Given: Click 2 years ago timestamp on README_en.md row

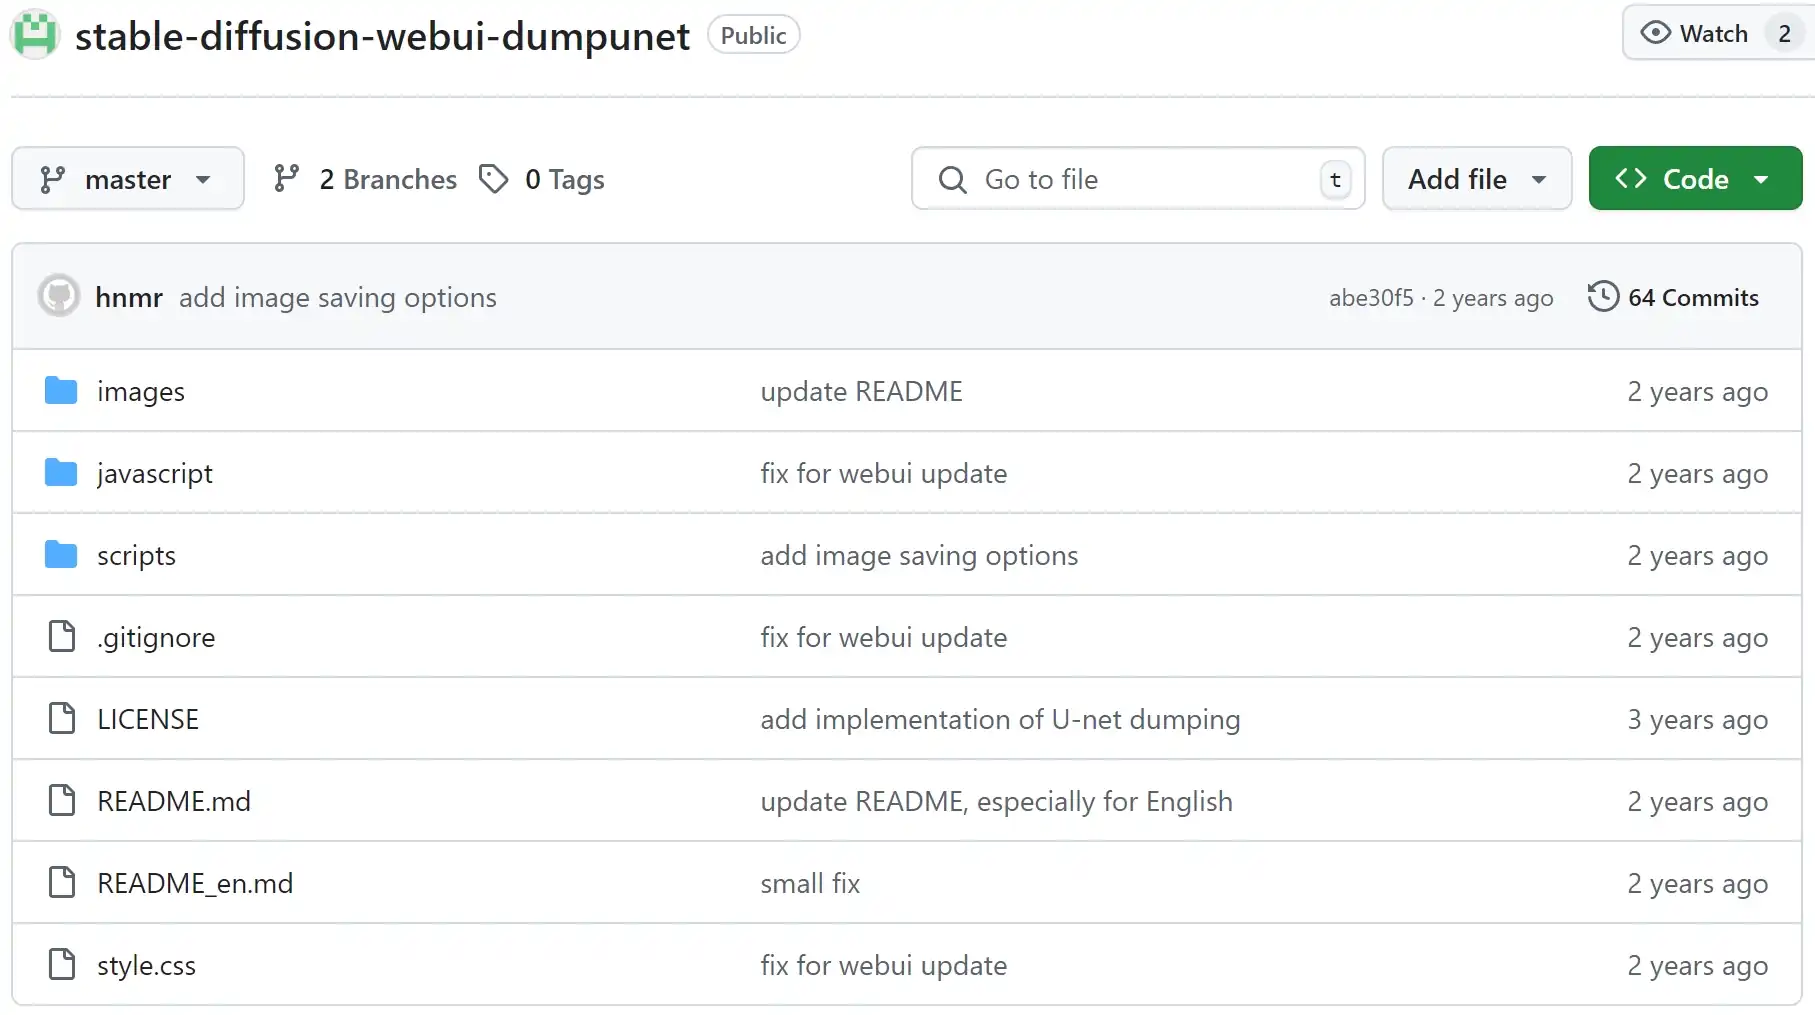Looking at the screenshot, I should click(1697, 883).
